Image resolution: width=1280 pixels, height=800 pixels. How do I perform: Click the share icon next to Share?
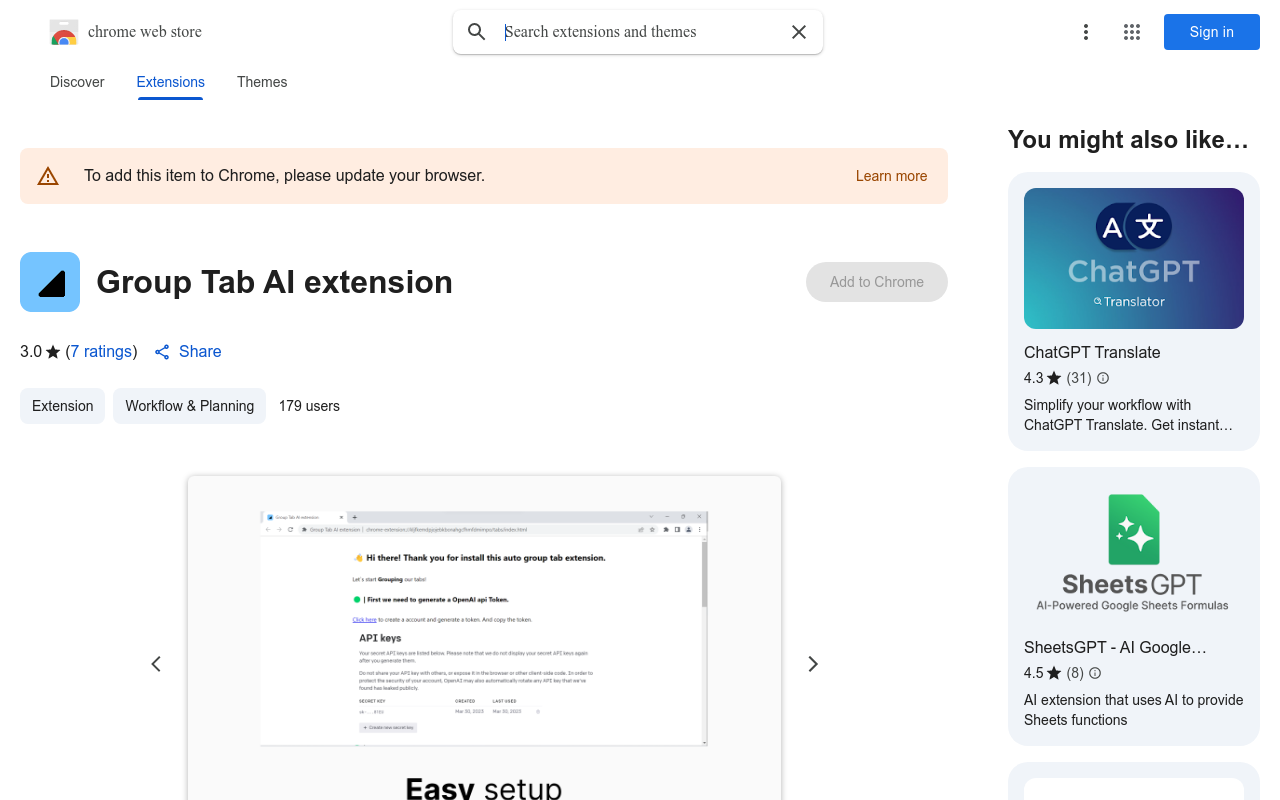tap(162, 352)
